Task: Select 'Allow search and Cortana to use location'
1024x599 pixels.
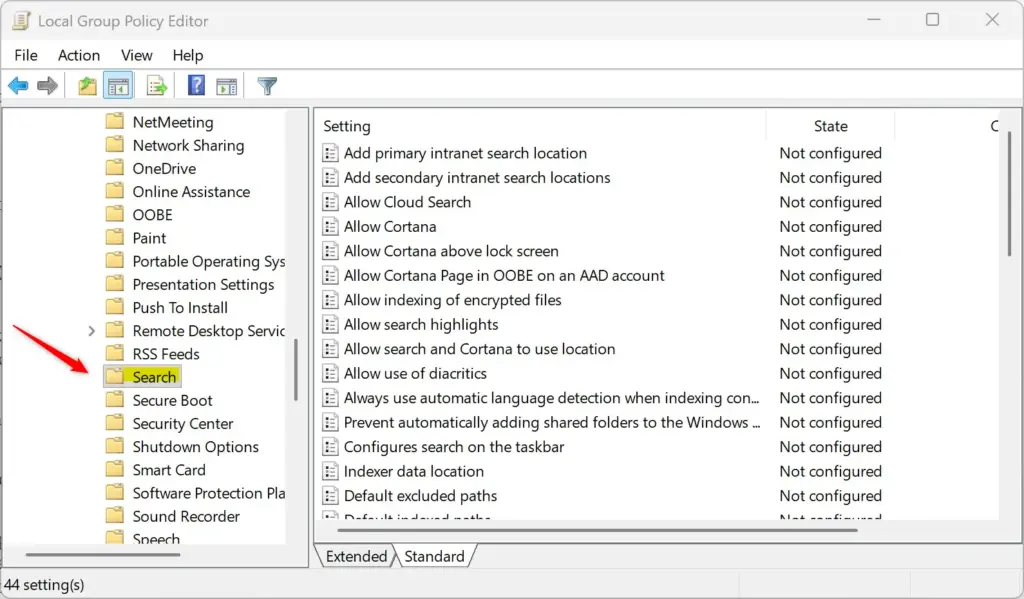Action: pyautogui.click(x=479, y=349)
